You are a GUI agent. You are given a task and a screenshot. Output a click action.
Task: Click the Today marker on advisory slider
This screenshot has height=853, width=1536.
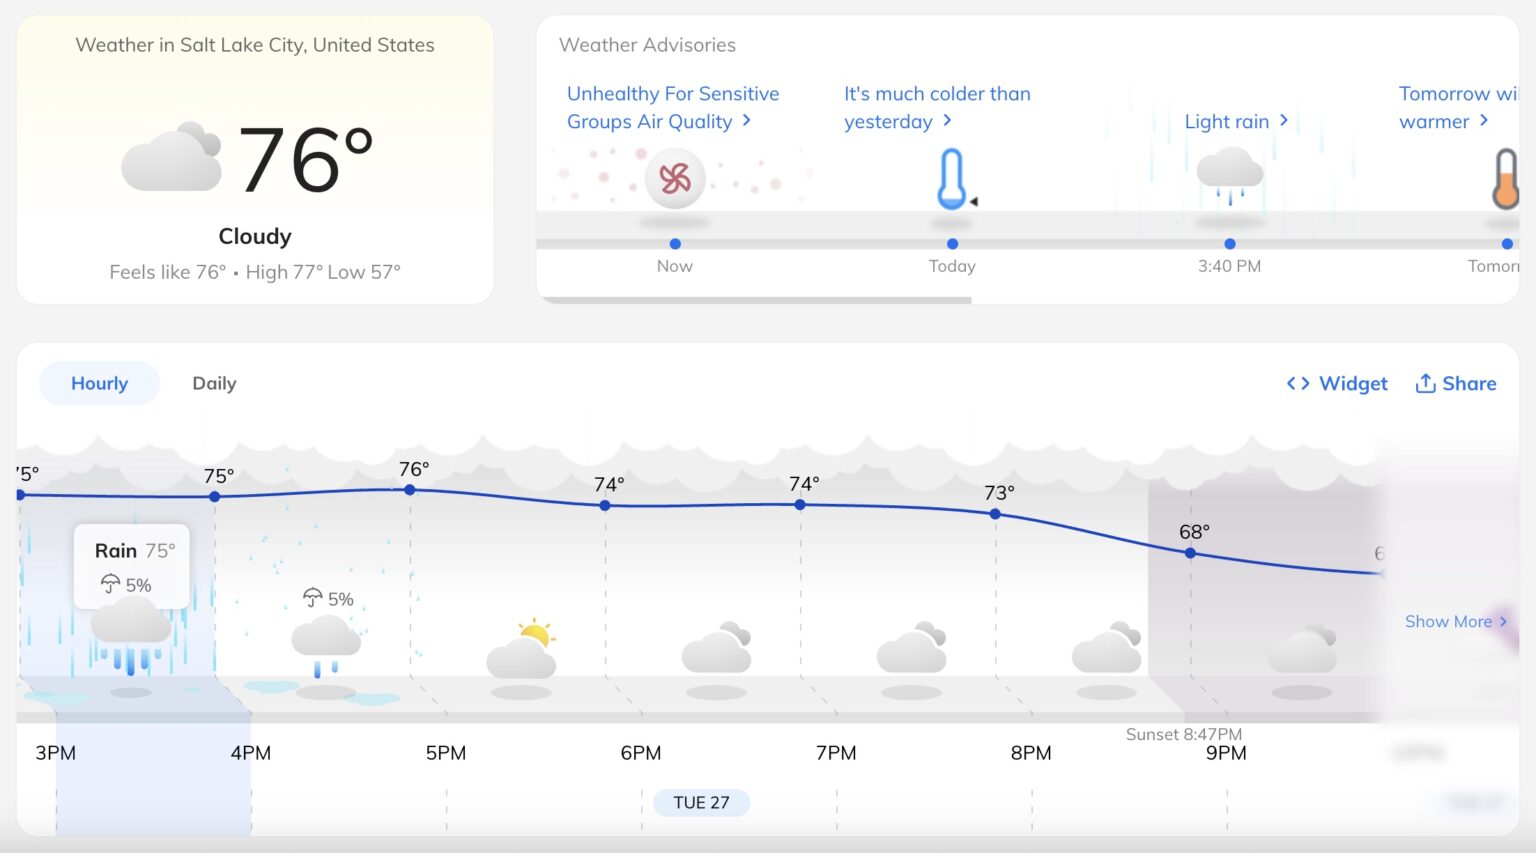click(951, 243)
